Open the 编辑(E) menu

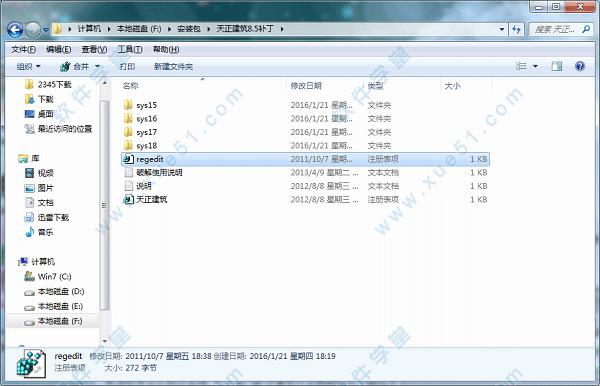tap(59, 49)
